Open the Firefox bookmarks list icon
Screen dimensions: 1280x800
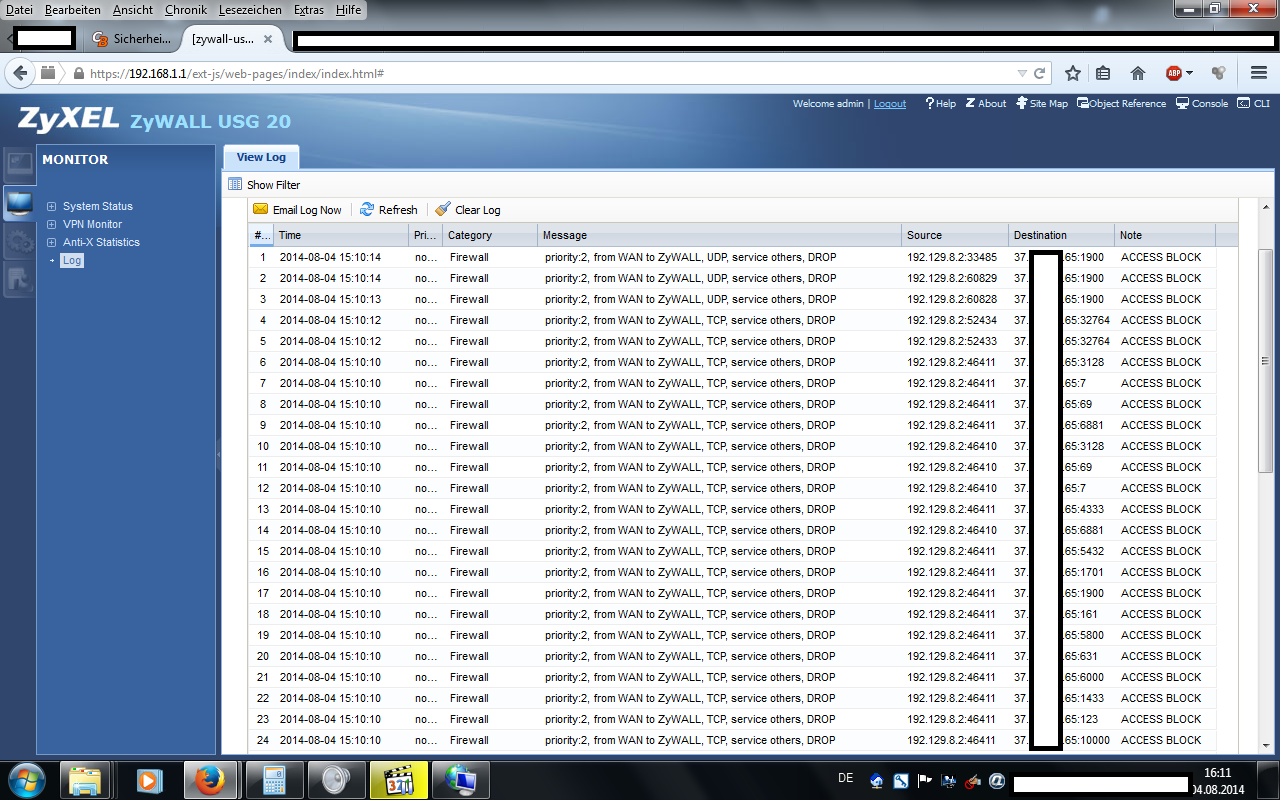[1103, 73]
